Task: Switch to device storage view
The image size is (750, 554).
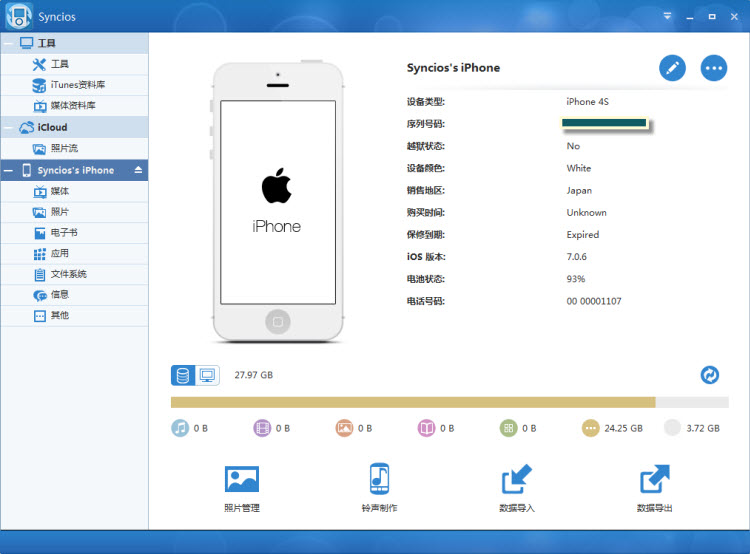Action: [x=183, y=375]
